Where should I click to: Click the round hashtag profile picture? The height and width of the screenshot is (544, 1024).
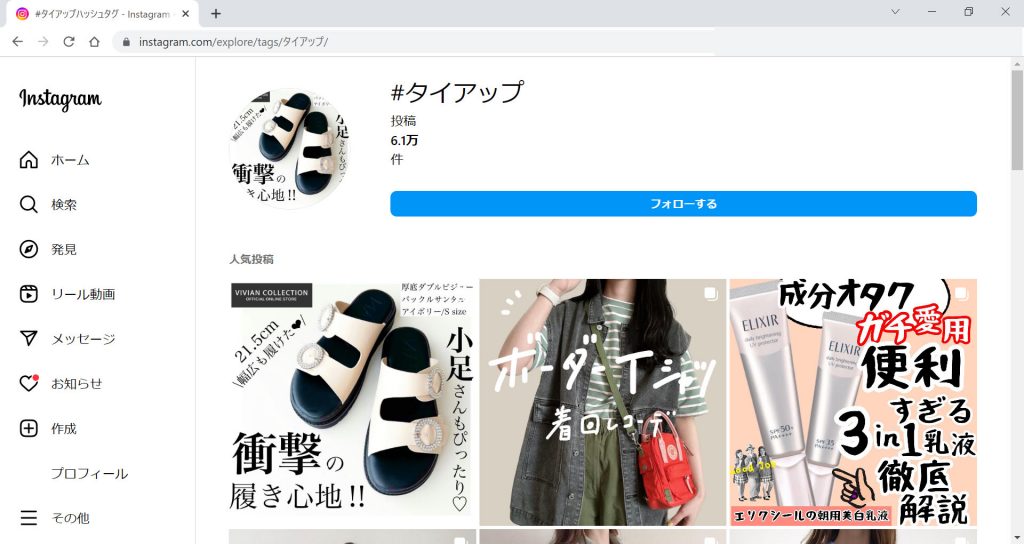point(289,149)
